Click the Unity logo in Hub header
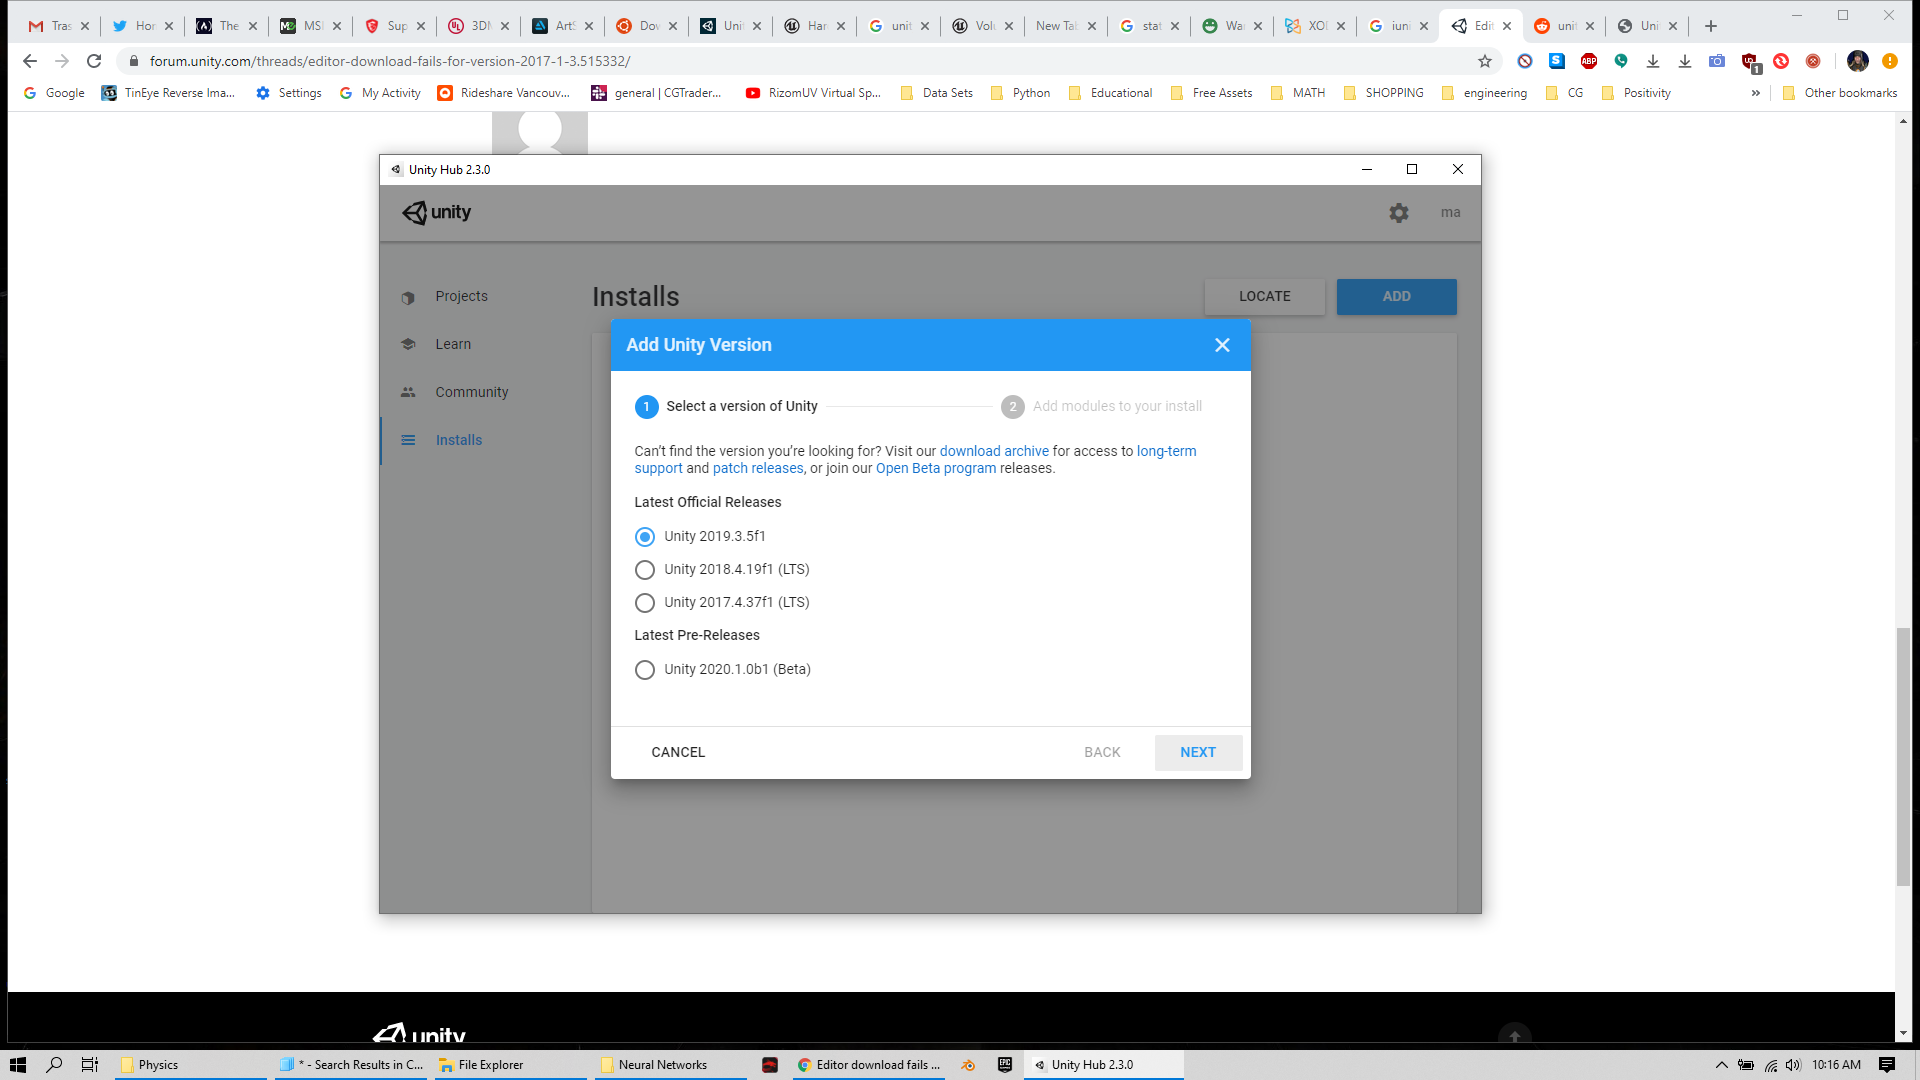The image size is (1920, 1080). 437,212
